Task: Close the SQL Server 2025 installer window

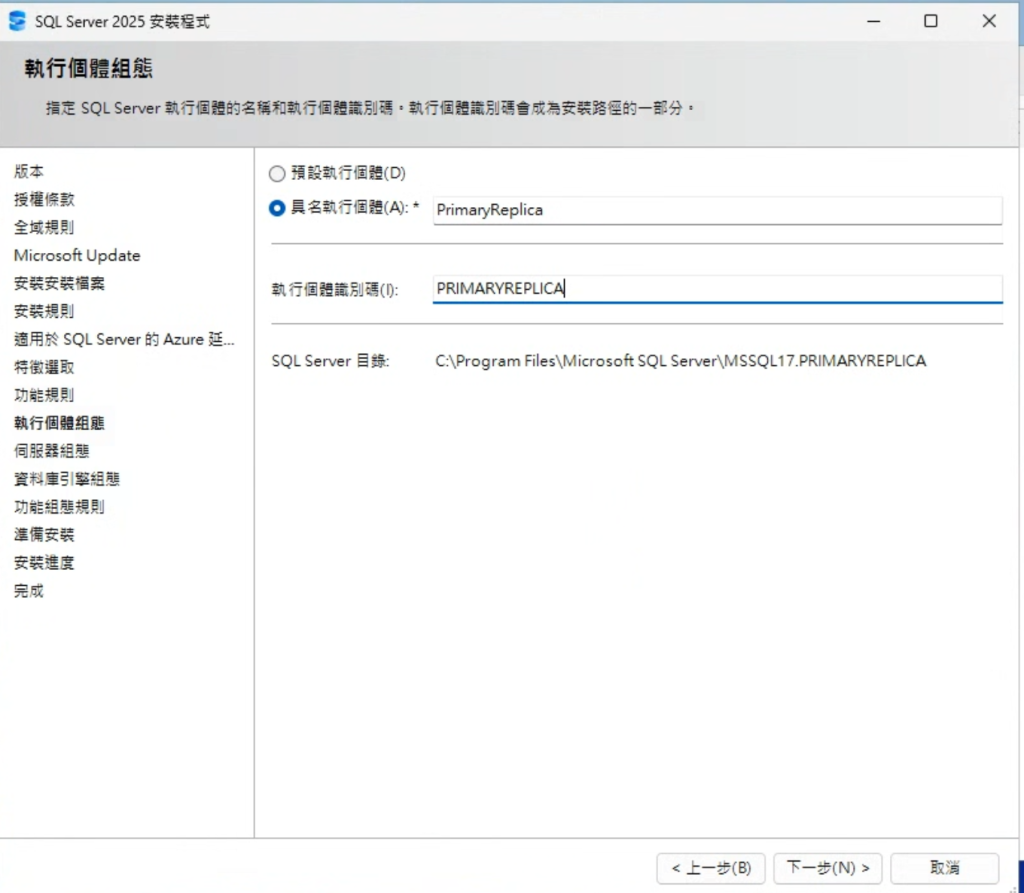Action: (x=989, y=21)
